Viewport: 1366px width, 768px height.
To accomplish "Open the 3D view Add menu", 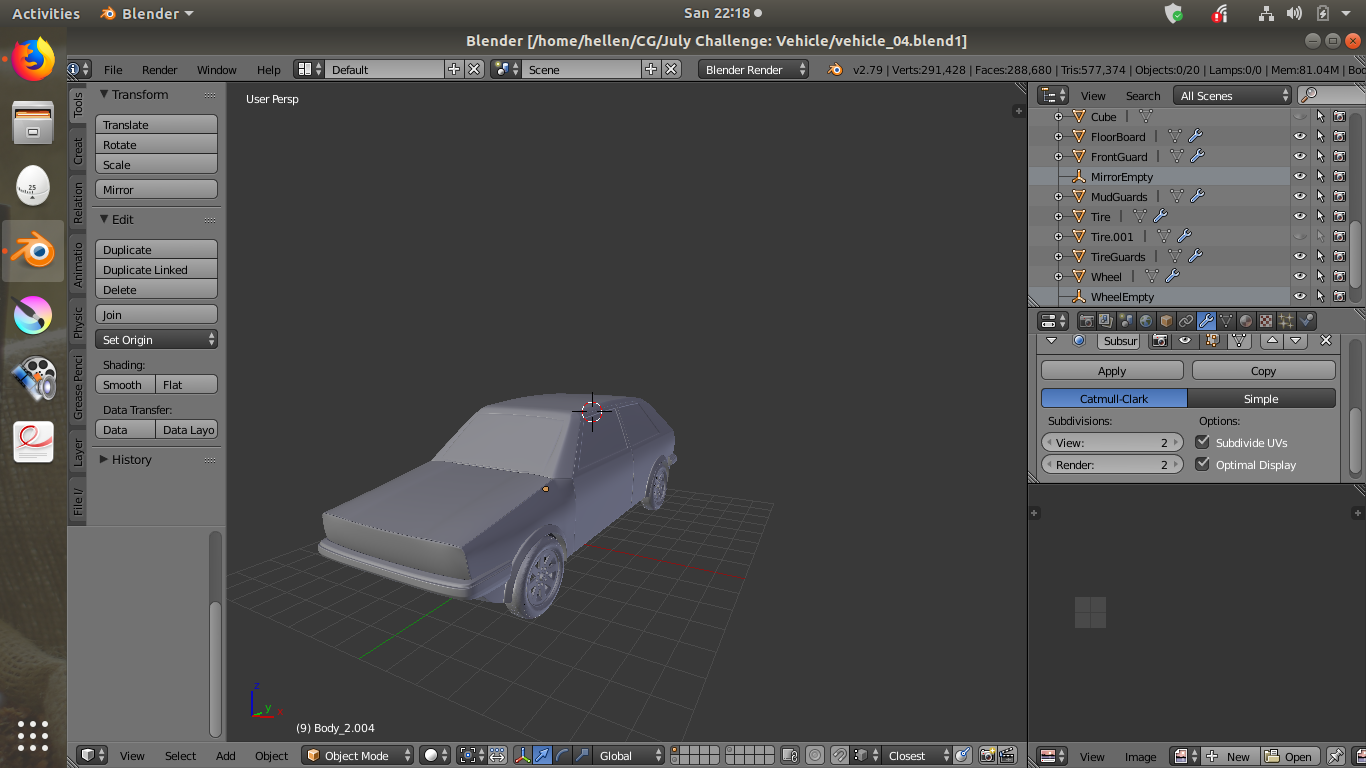I will (226, 756).
